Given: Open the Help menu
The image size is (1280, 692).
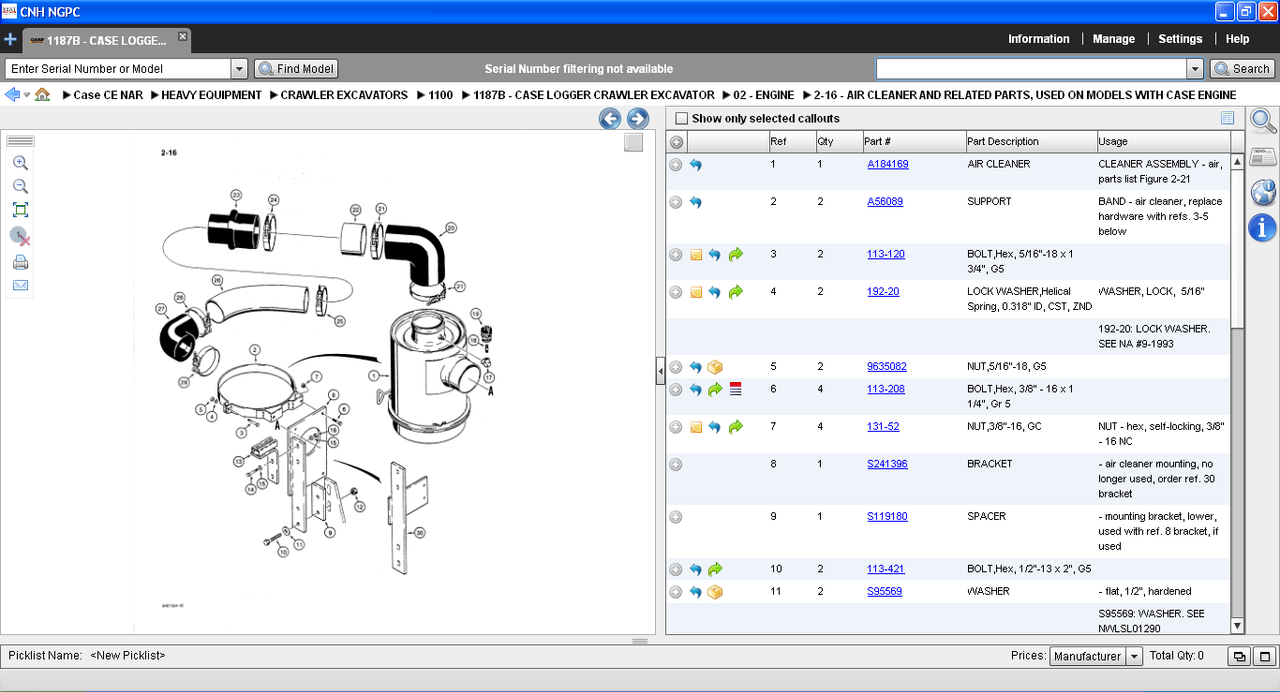Looking at the screenshot, I should tap(1237, 39).
